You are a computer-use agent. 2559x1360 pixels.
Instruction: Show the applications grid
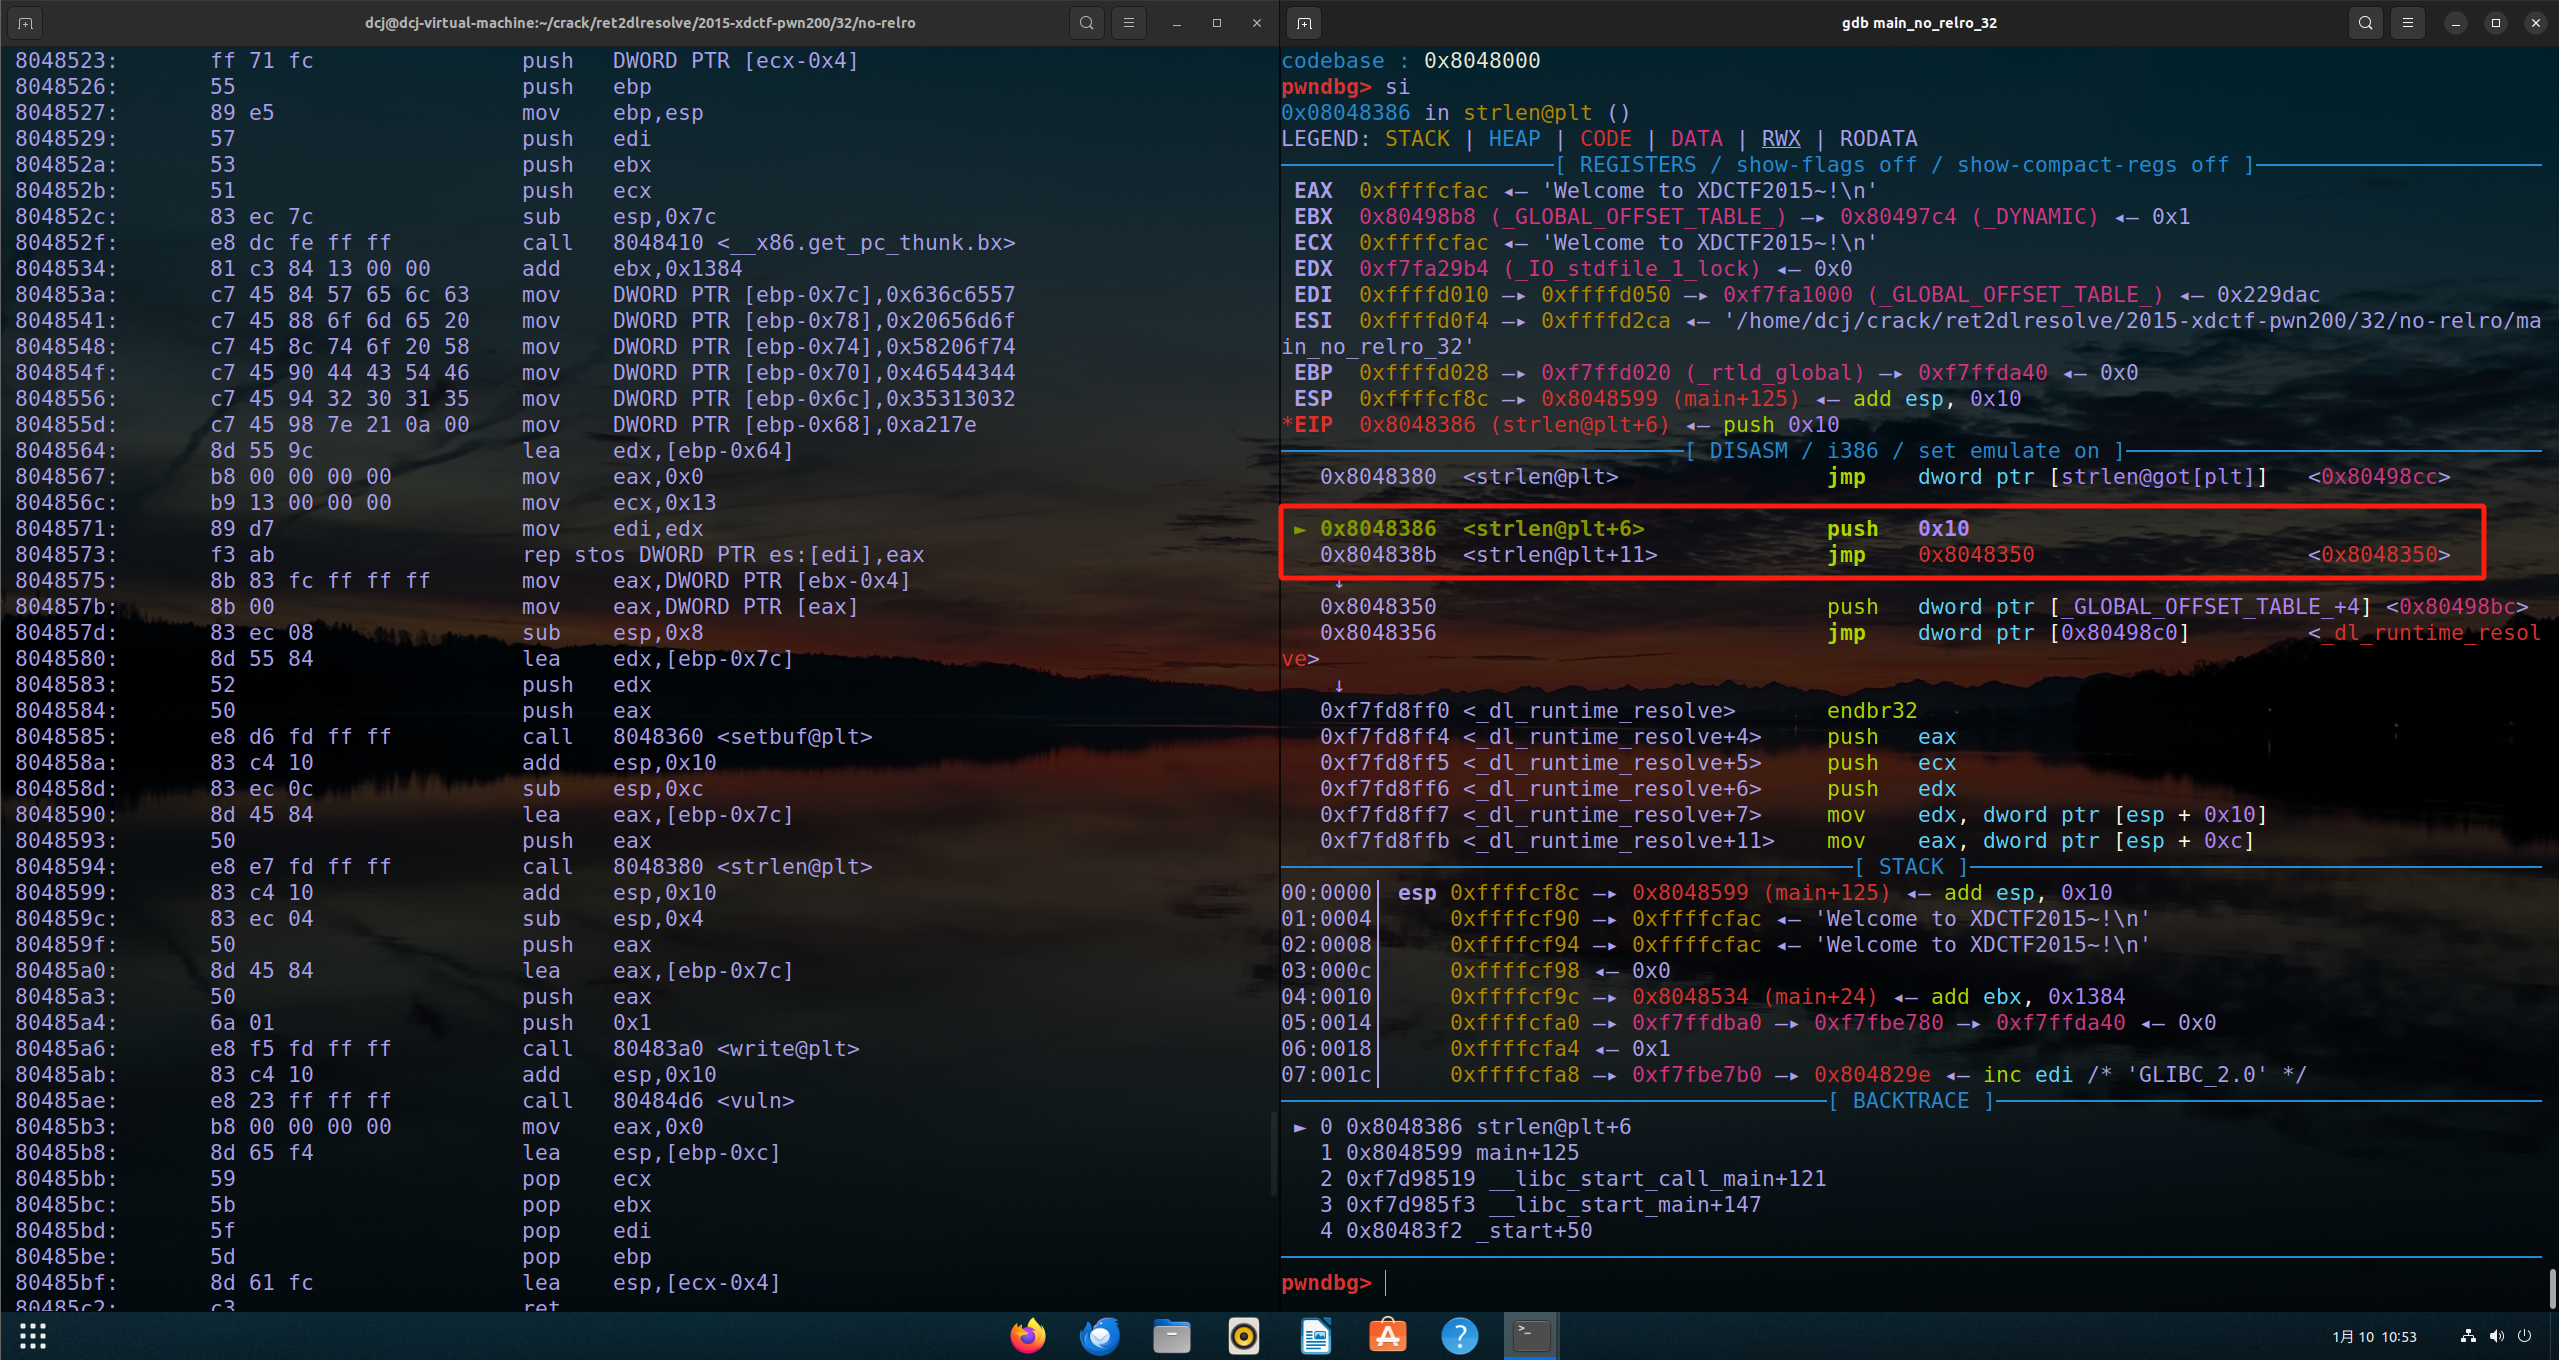(x=33, y=1336)
